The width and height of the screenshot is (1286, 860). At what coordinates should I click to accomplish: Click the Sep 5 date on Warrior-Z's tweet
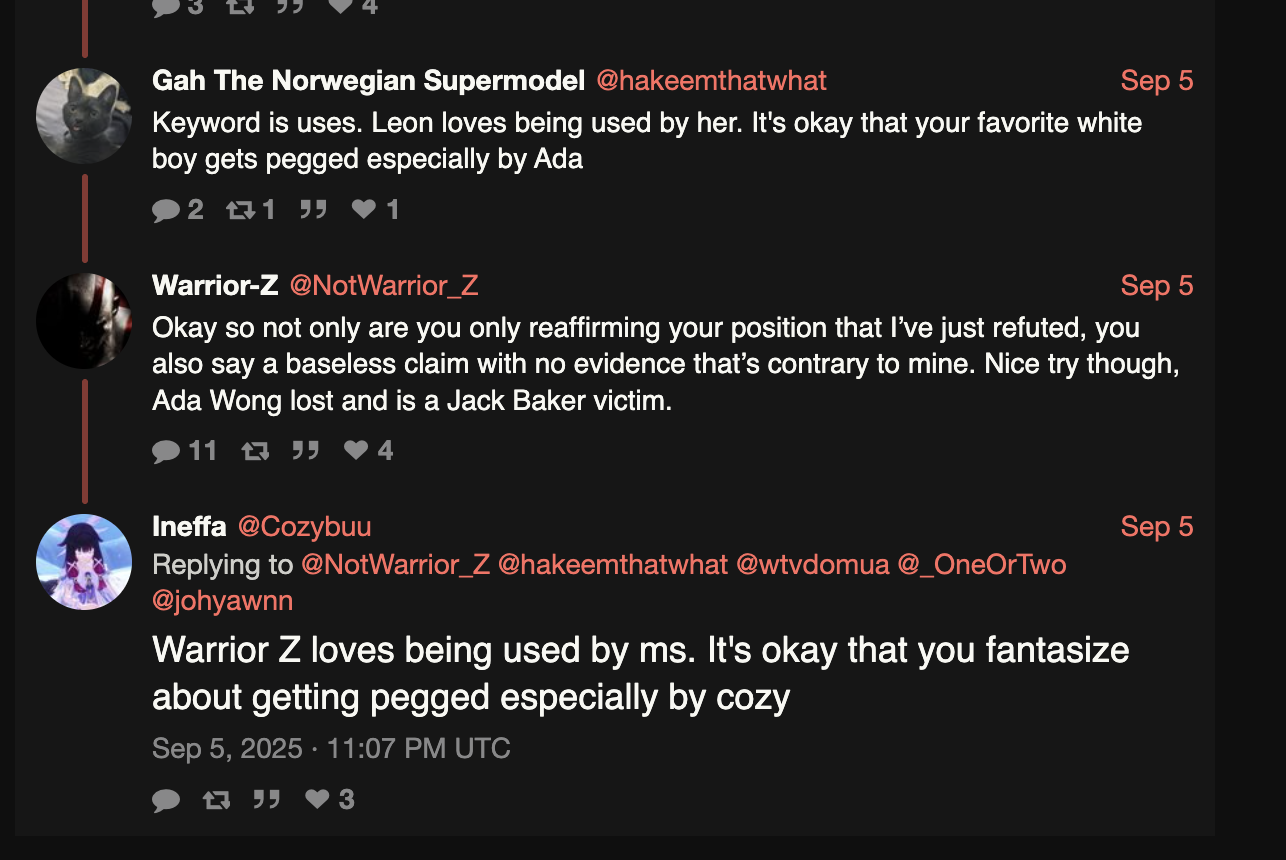1156,286
